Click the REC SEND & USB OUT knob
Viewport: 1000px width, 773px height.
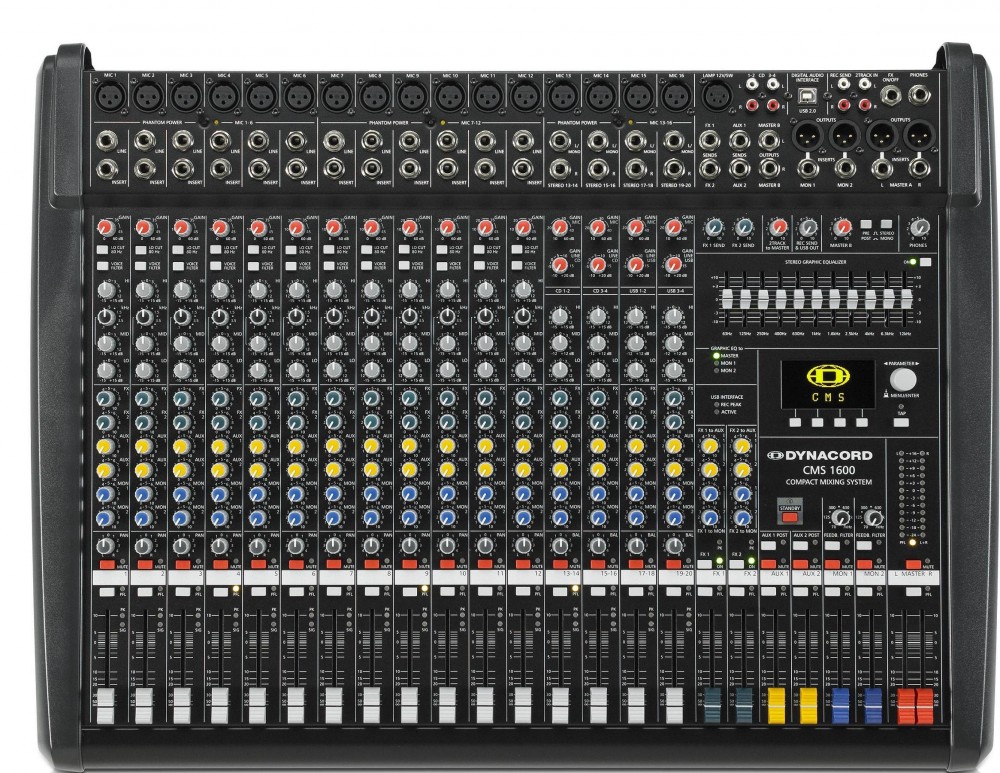[807, 228]
